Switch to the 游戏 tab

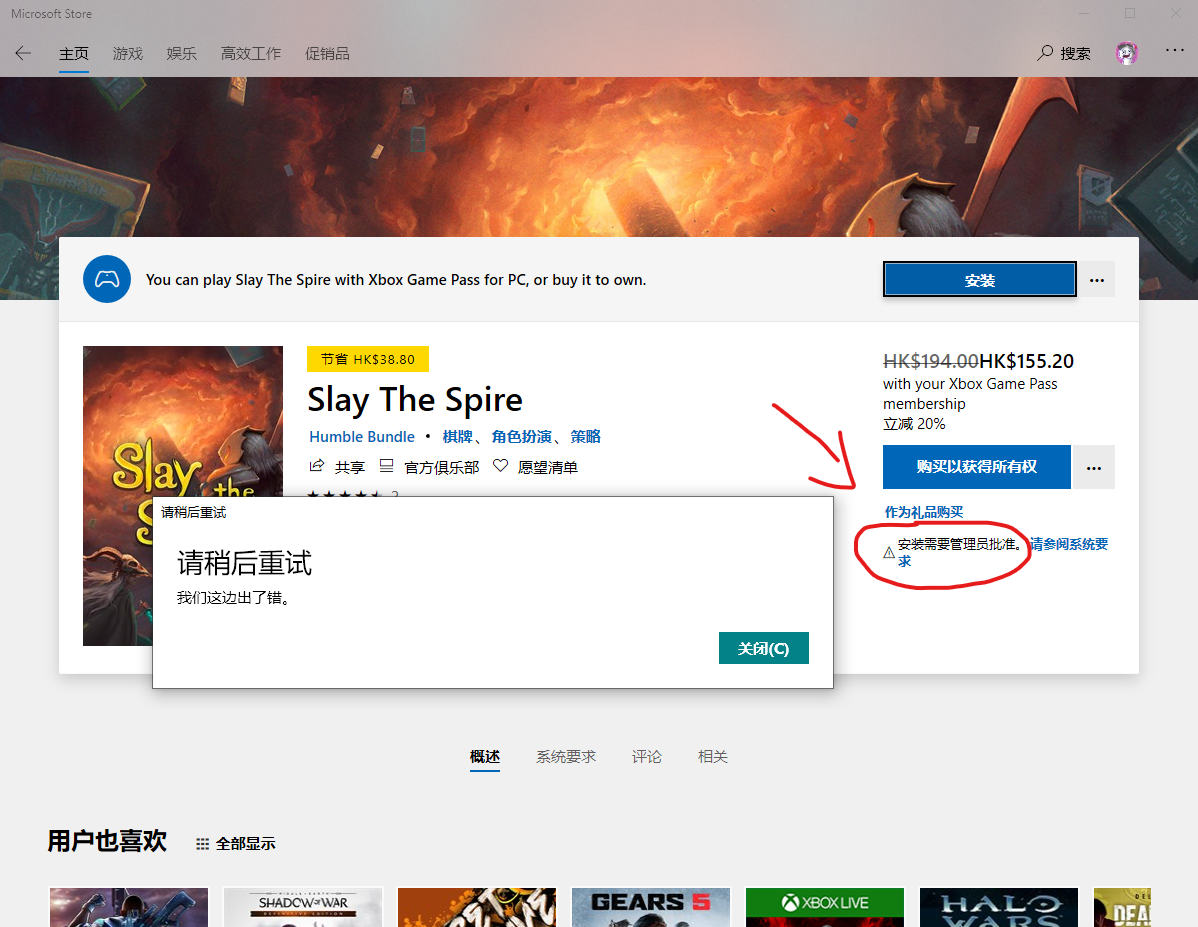[x=128, y=53]
